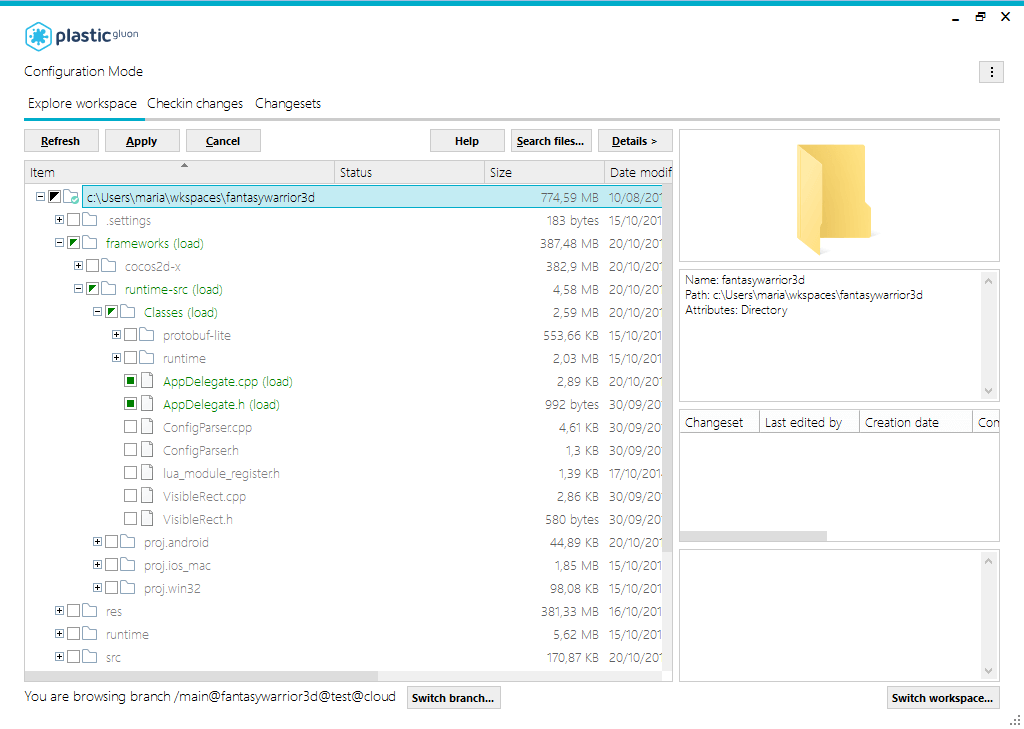Uncheck the AppDelegate.cpp checkbox
Screen dimensions: 1024x729
point(130,381)
